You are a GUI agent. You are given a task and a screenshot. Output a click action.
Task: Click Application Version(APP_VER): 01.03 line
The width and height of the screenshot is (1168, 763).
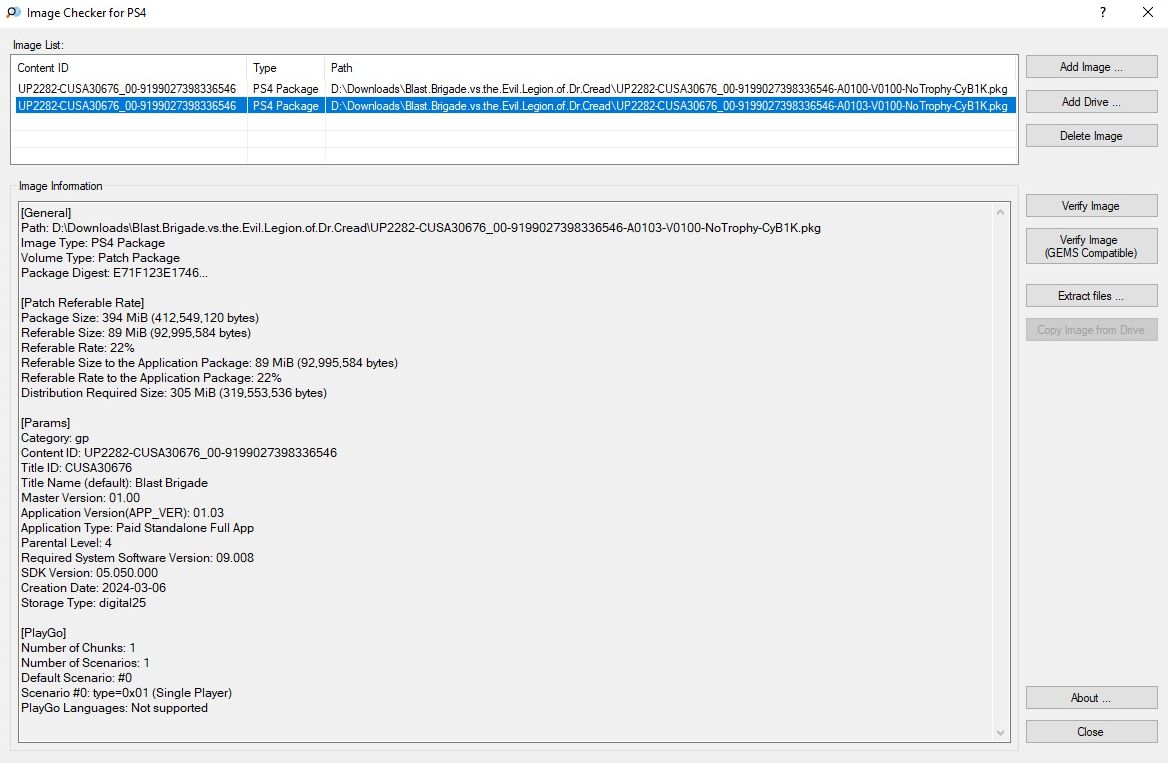coord(123,513)
